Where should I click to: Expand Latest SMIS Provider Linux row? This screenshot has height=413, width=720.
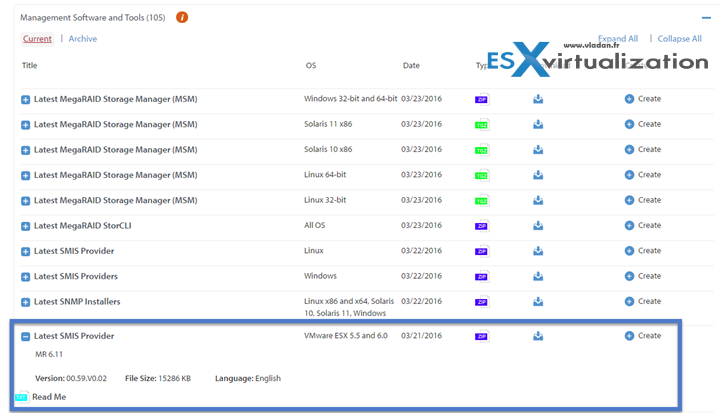[x=26, y=251]
